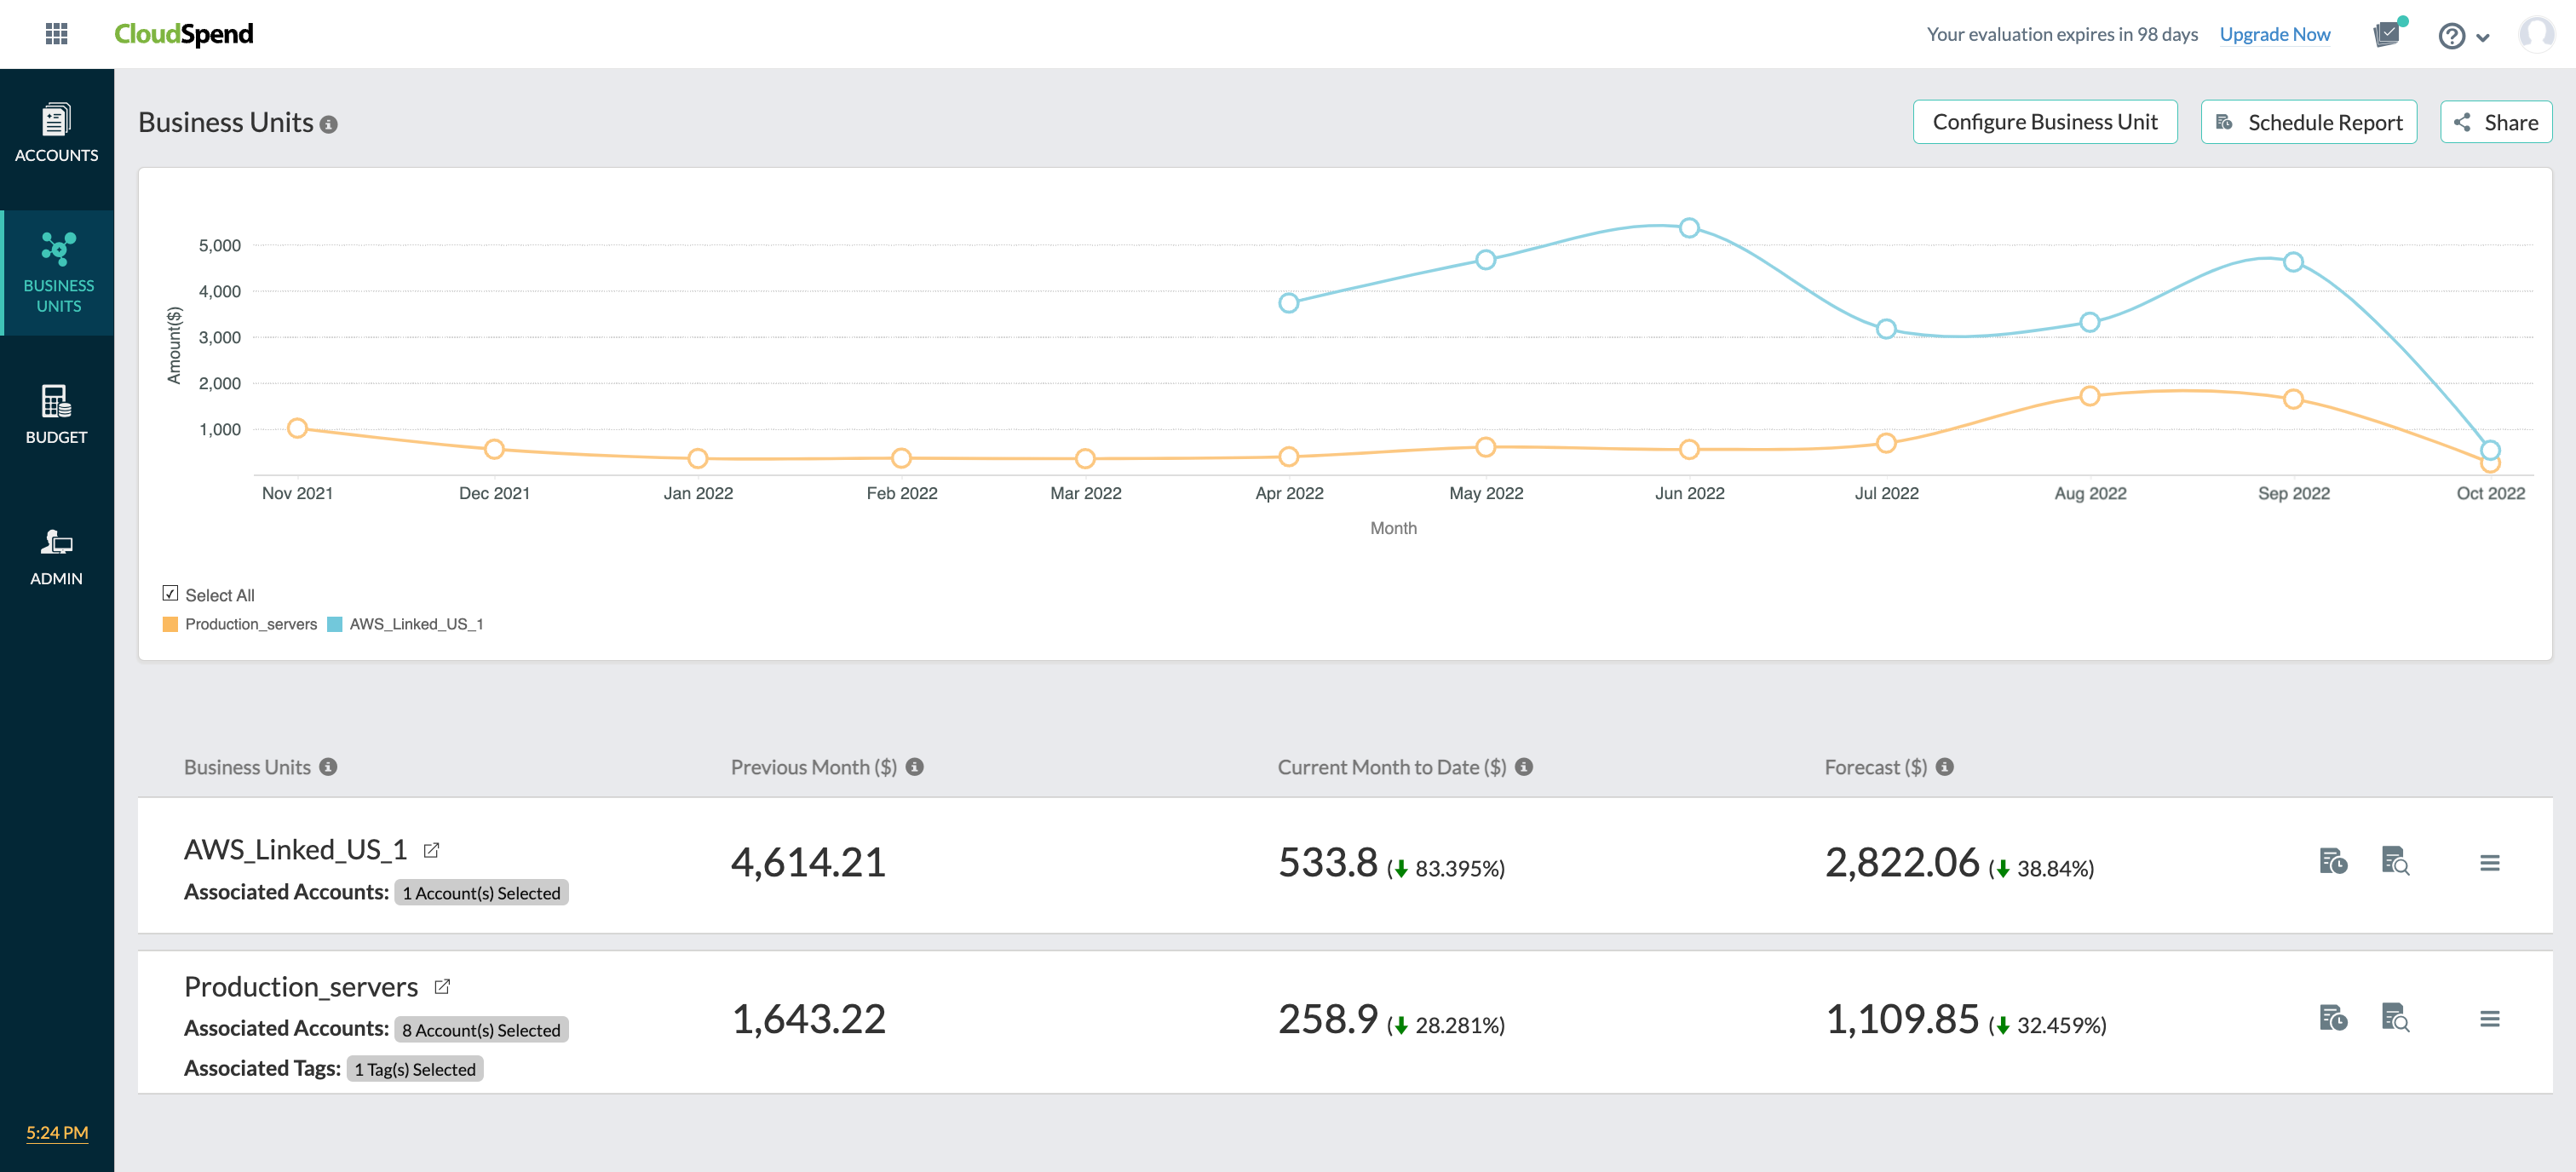This screenshot has height=1172, width=2576.
Task: Open the hamburger menu on AWS_Linked_US_1 row
Action: coord(2491,862)
